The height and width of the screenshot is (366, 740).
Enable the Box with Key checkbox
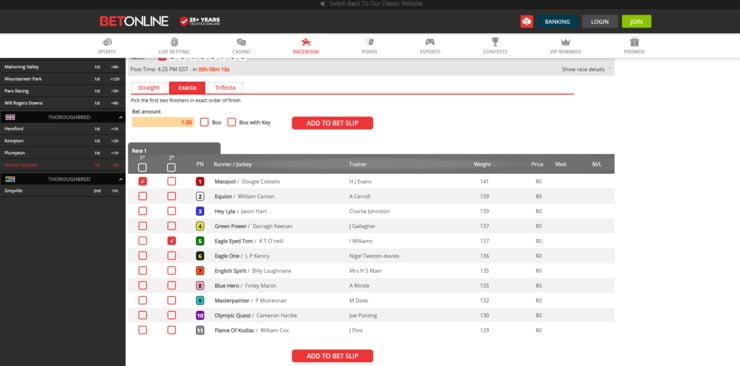tap(231, 122)
